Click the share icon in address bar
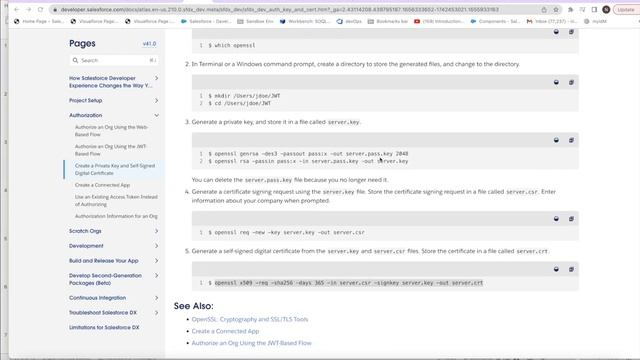 (544, 9)
